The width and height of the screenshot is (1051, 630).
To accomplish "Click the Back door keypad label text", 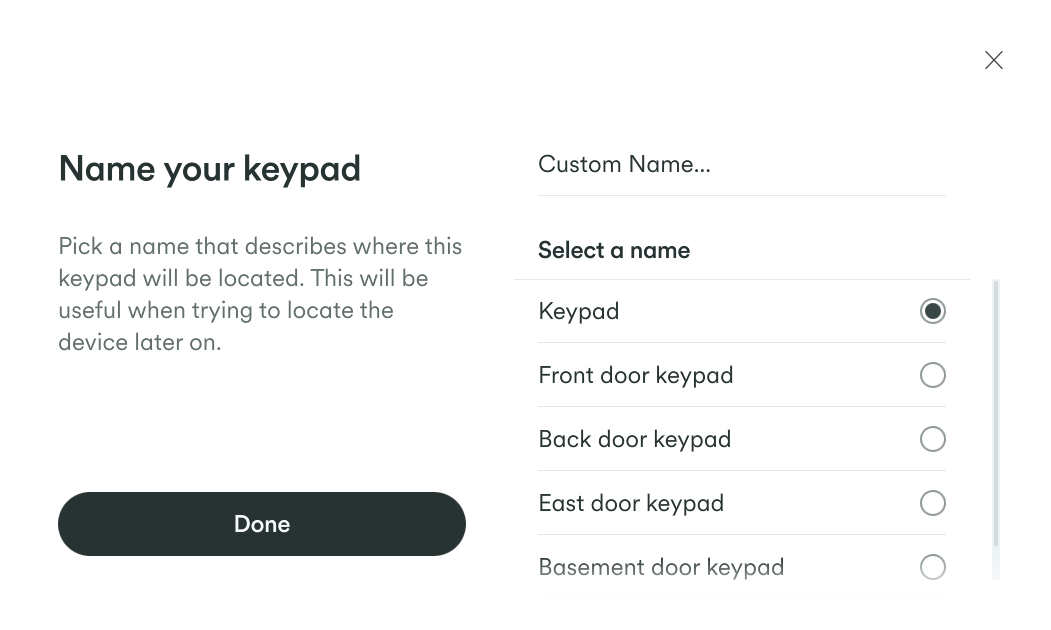I will 634,439.
